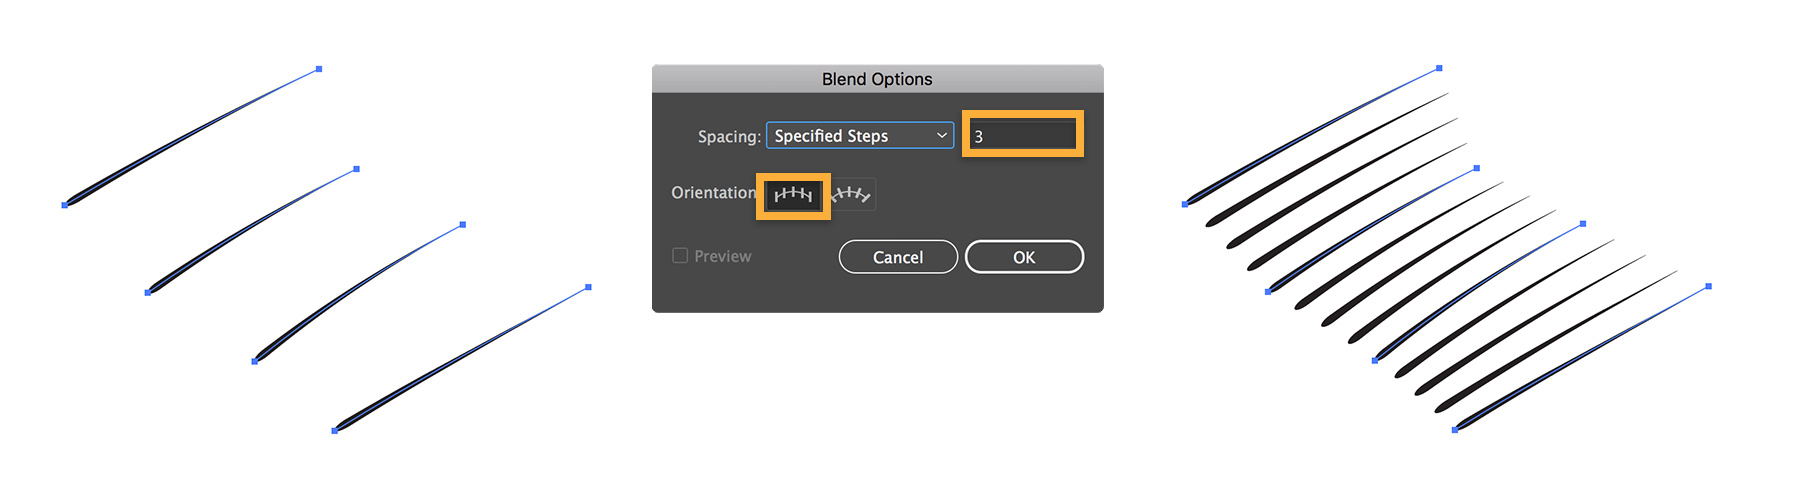Screen dimensions: 1800x499
Task: Select bottom anchor of first blended stroke
Action: pos(1185,204)
